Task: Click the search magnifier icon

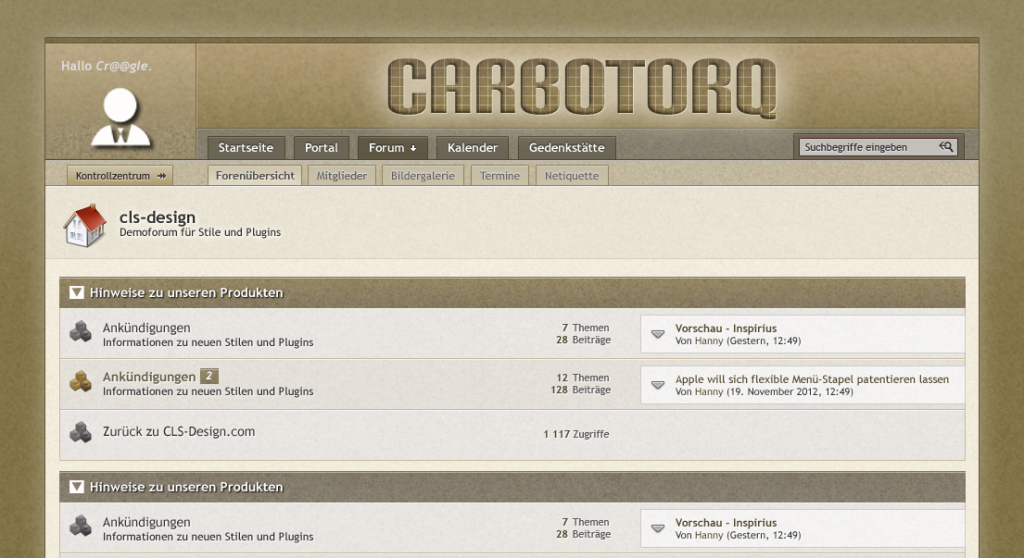Action: [x=946, y=147]
